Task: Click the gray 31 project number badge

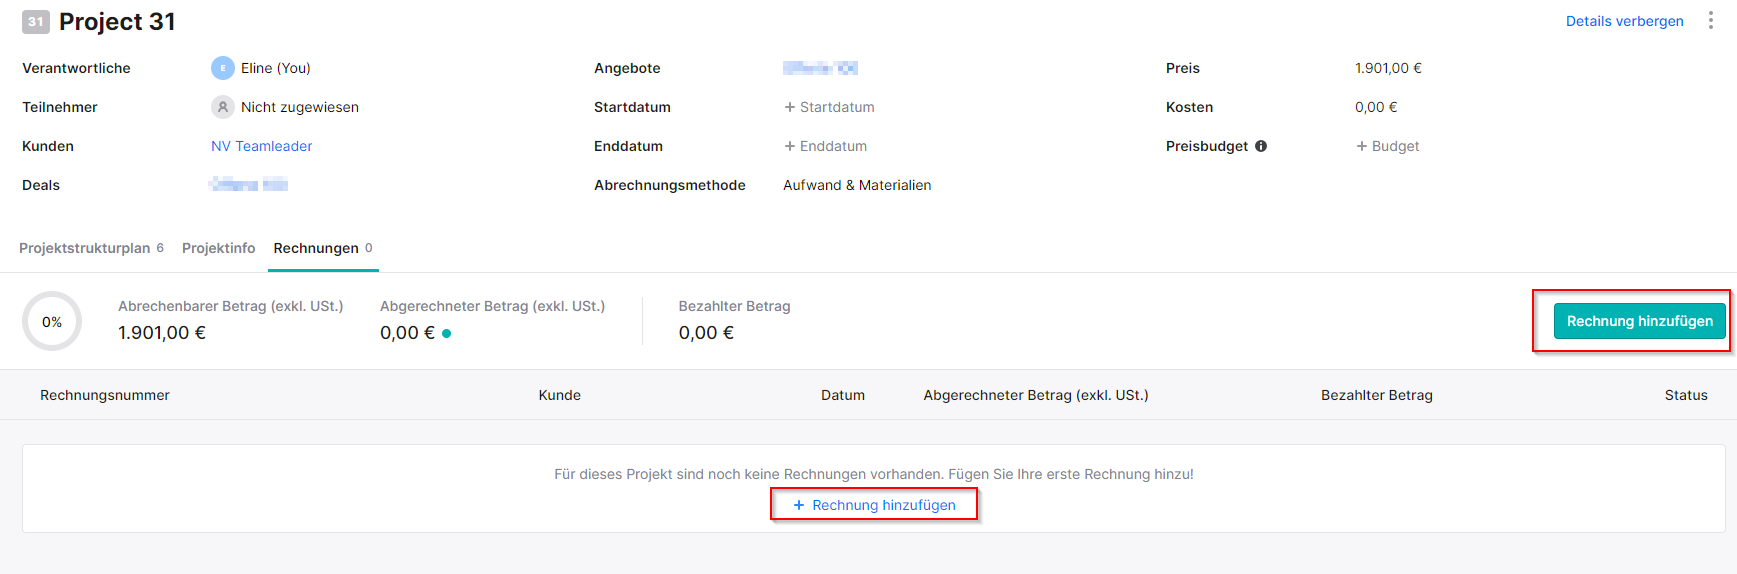Action: (36, 22)
